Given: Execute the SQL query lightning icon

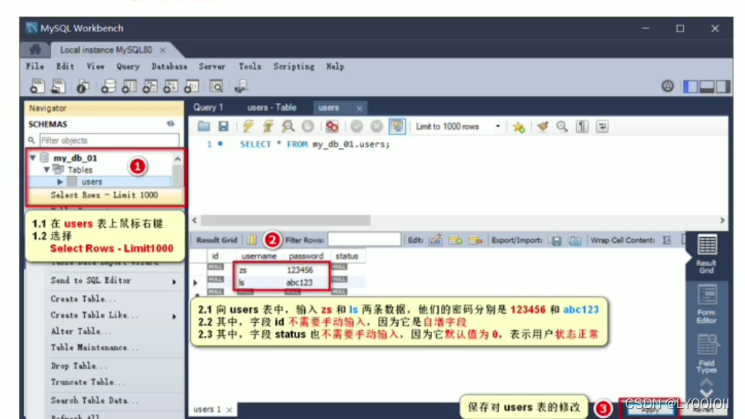Looking at the screenshot, I should (248, 126).
